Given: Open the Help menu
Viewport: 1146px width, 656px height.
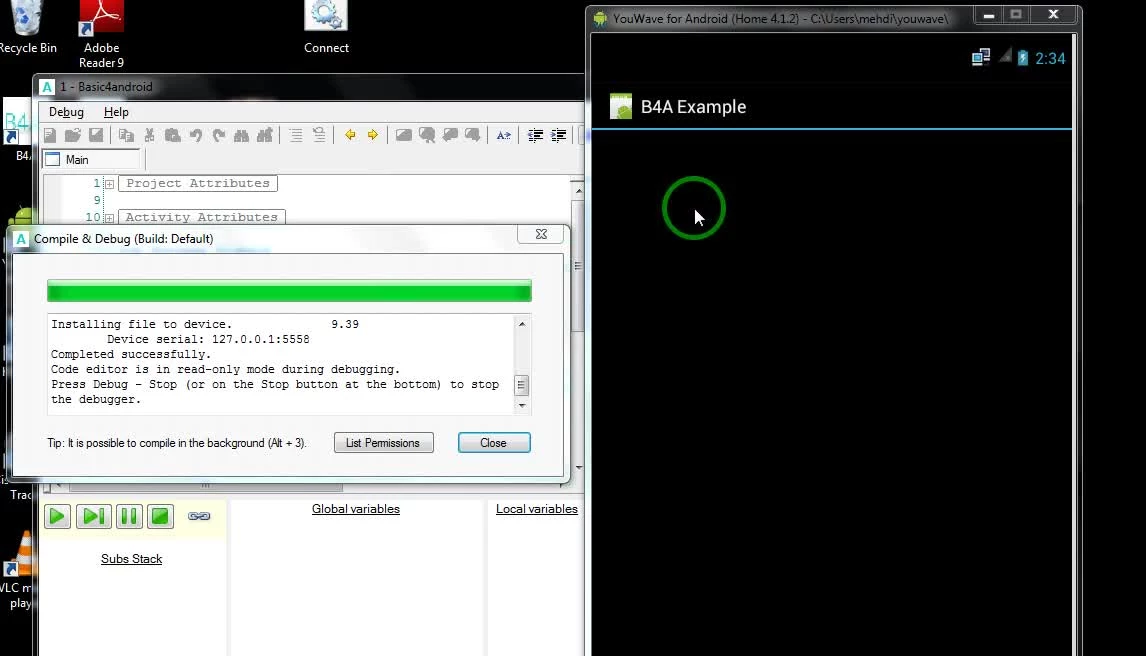Looking at the screenshot, I should tap(116, 112).
